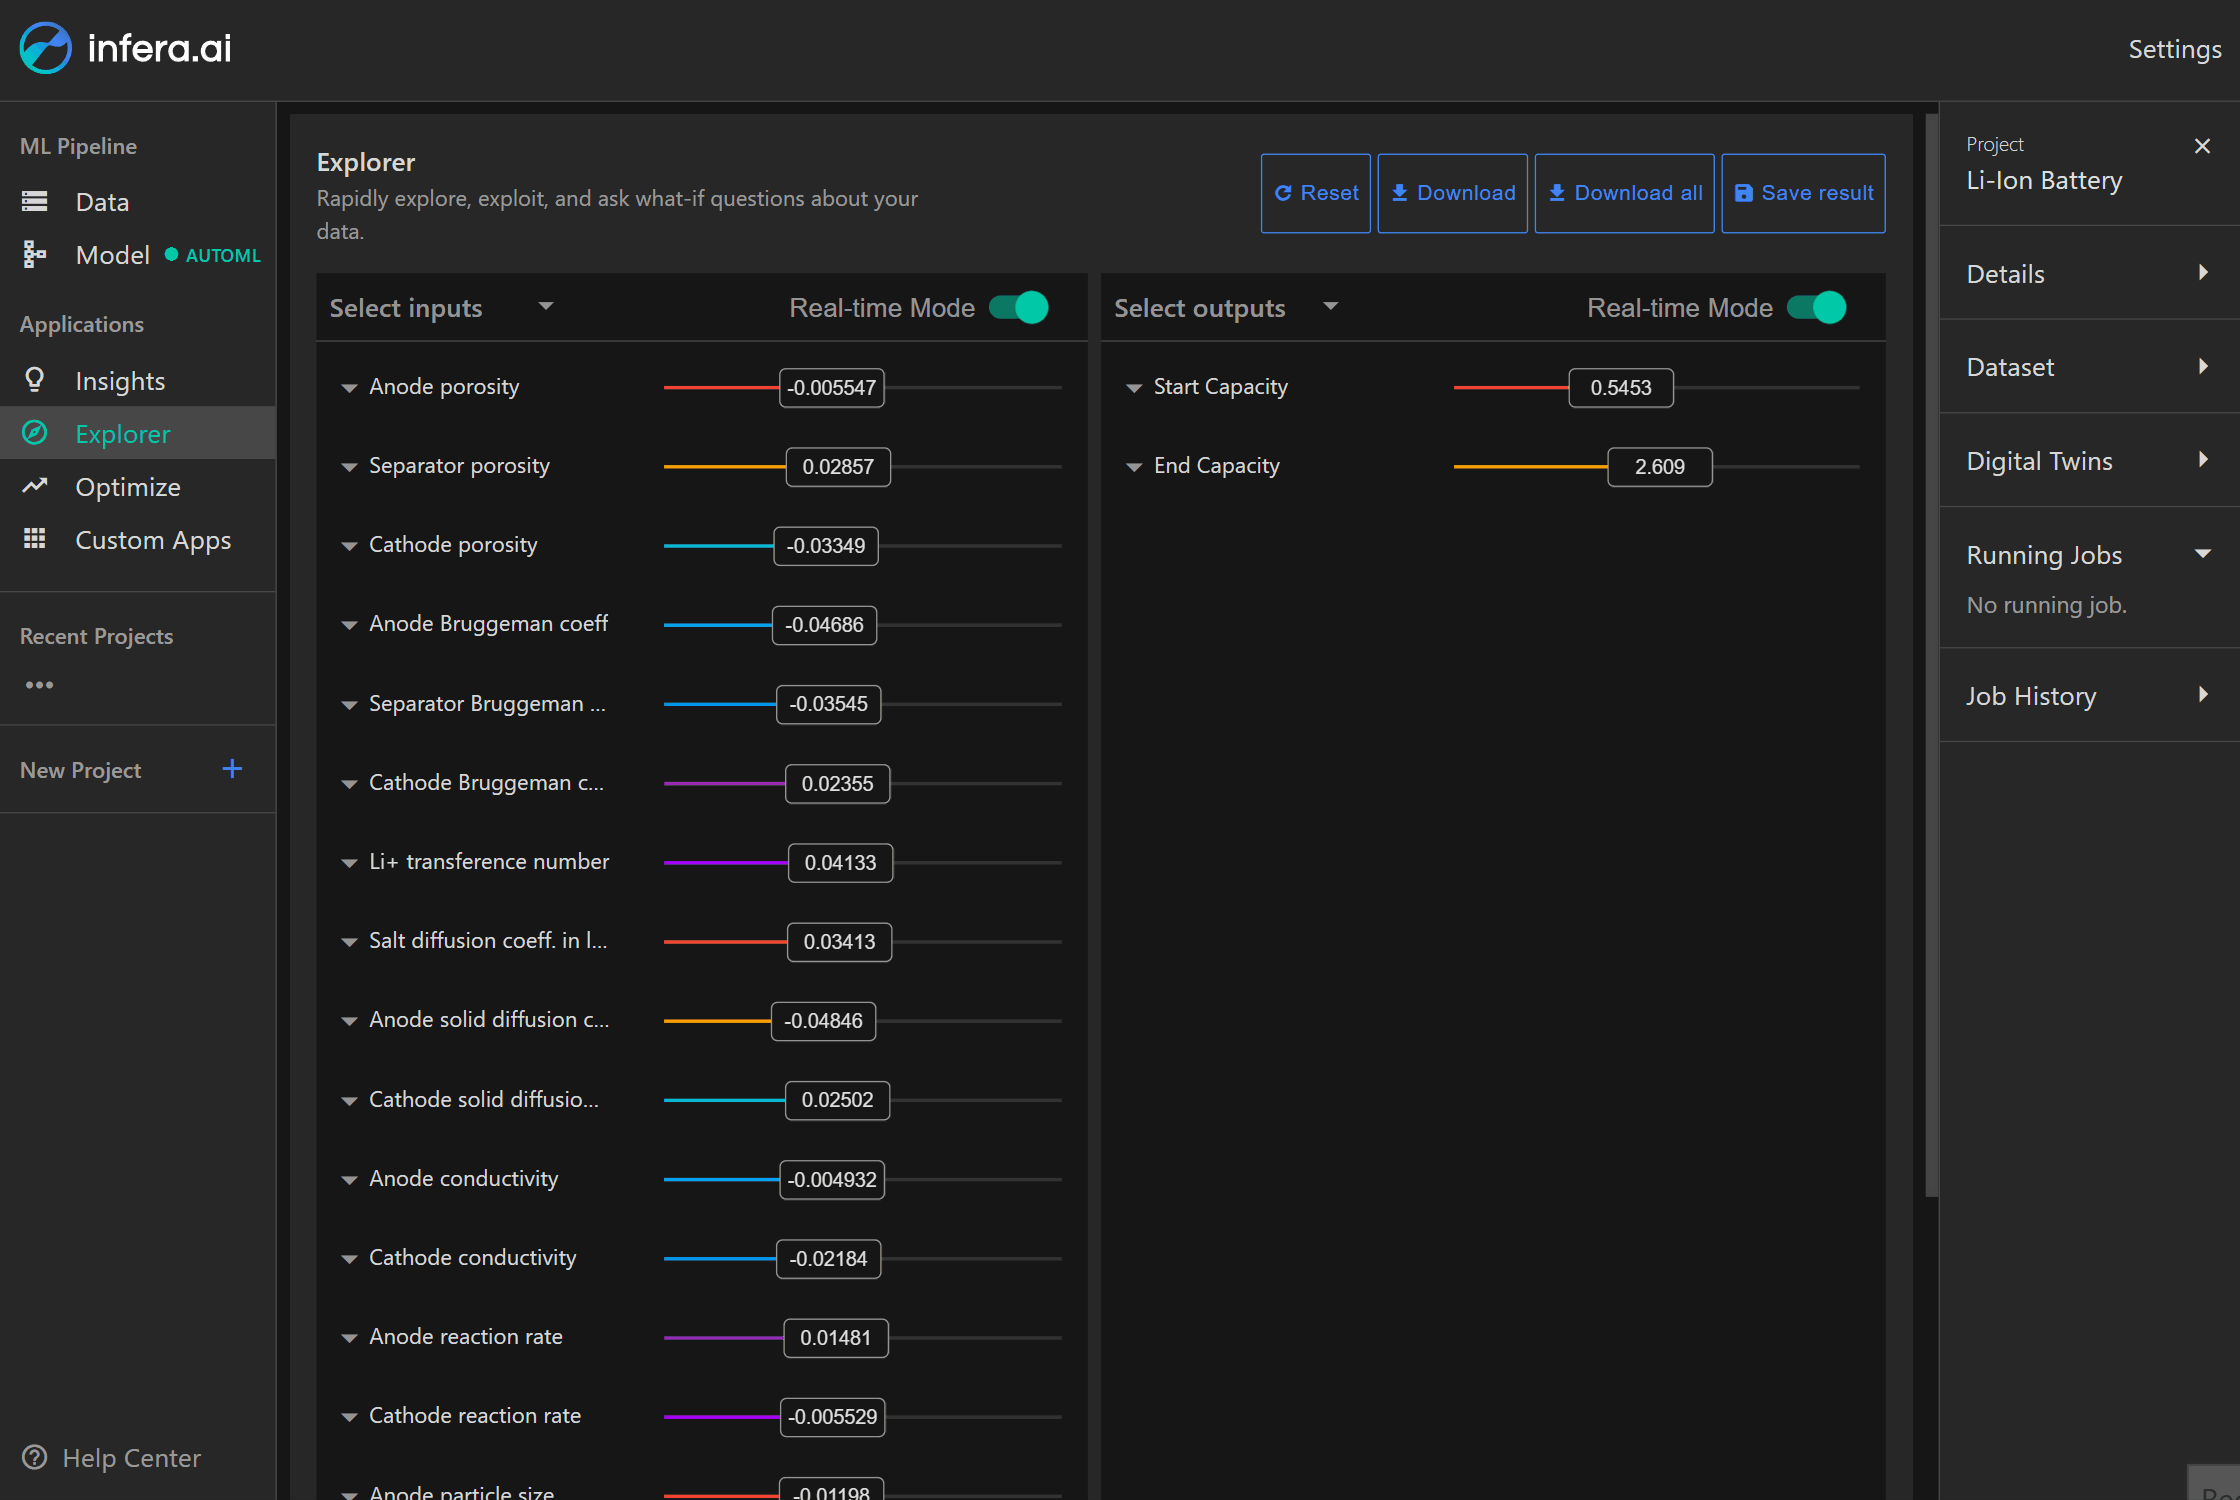Open the Select inputs dropdown
2240x1500 pixels.
point(545,307)
